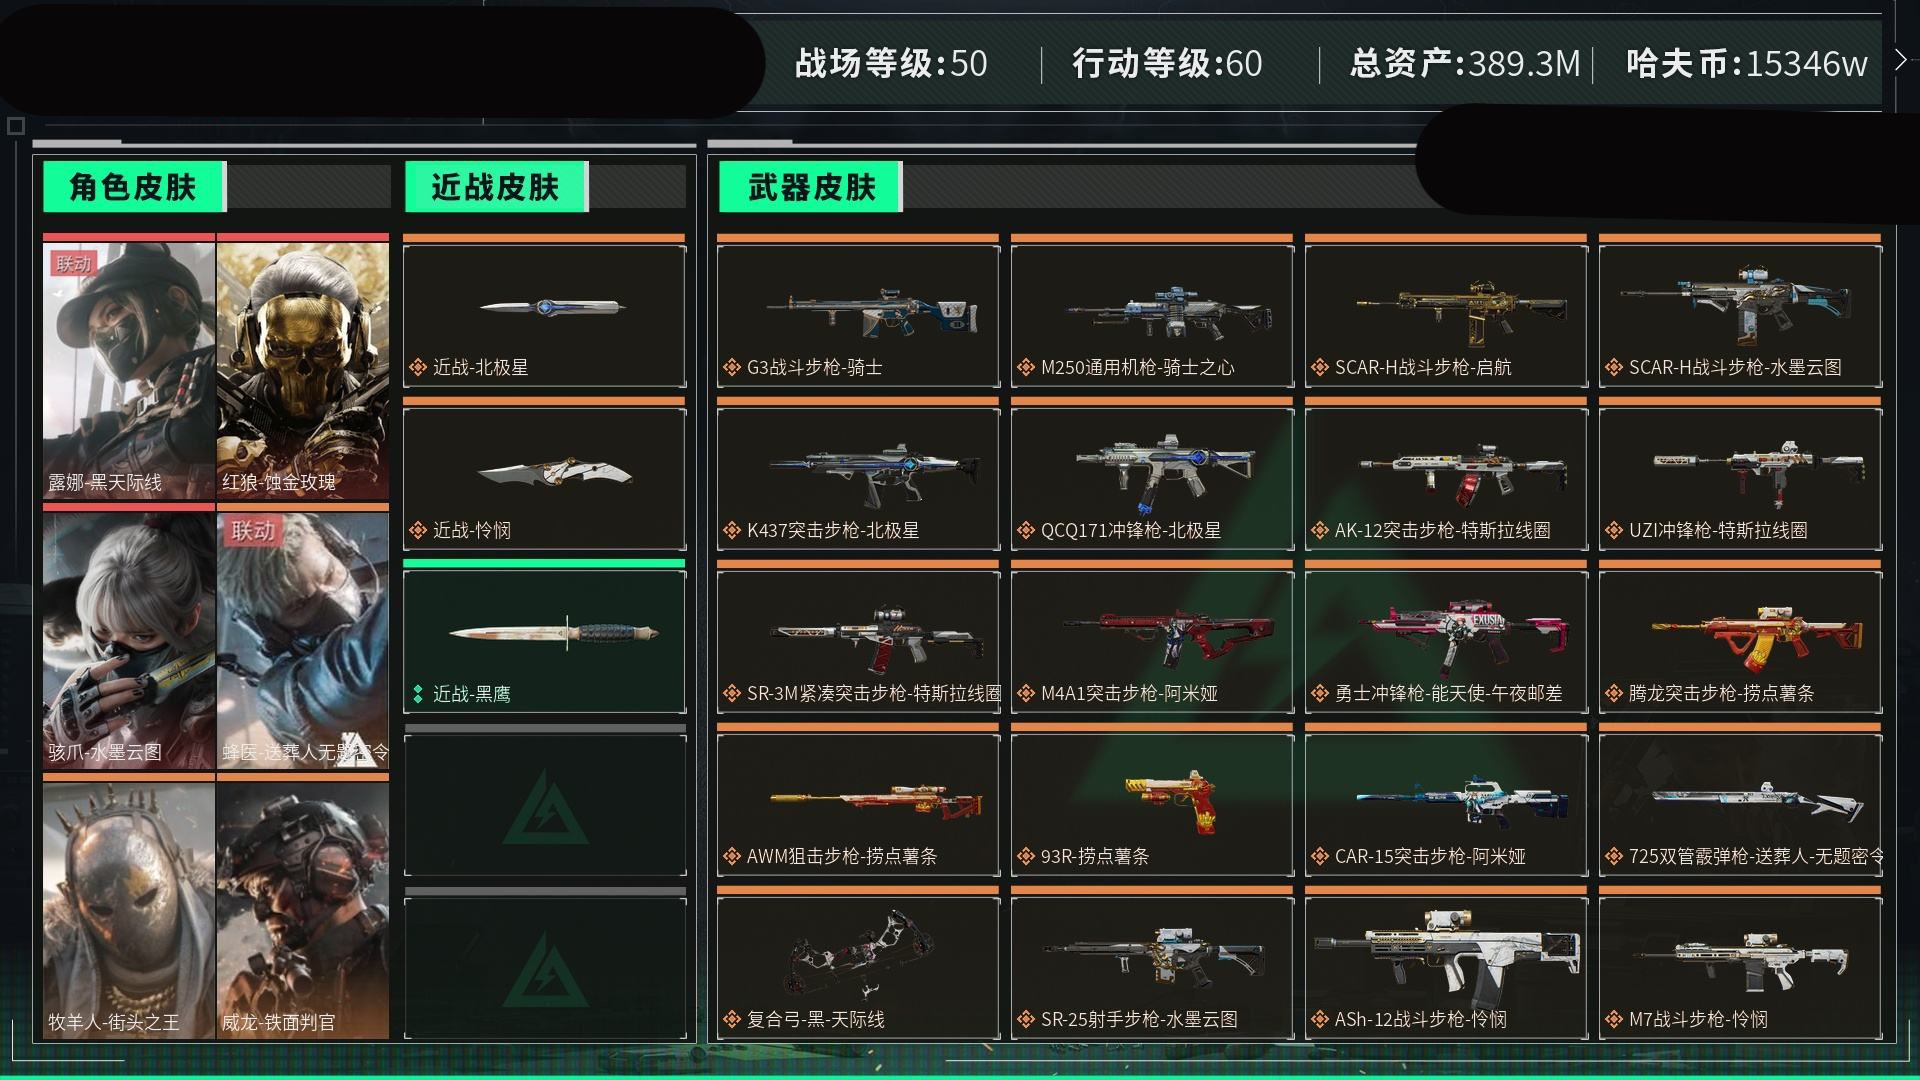
Task: Pick the 93R-捞点薯条 pistol skin
Action: click(1152, 805)
